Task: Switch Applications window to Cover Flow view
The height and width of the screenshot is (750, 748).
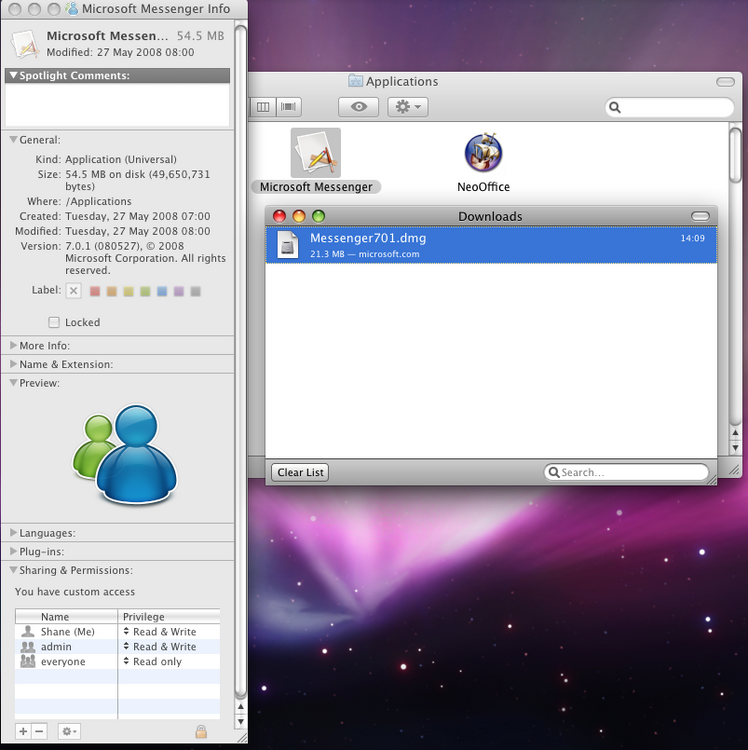Action: point(288,107)
